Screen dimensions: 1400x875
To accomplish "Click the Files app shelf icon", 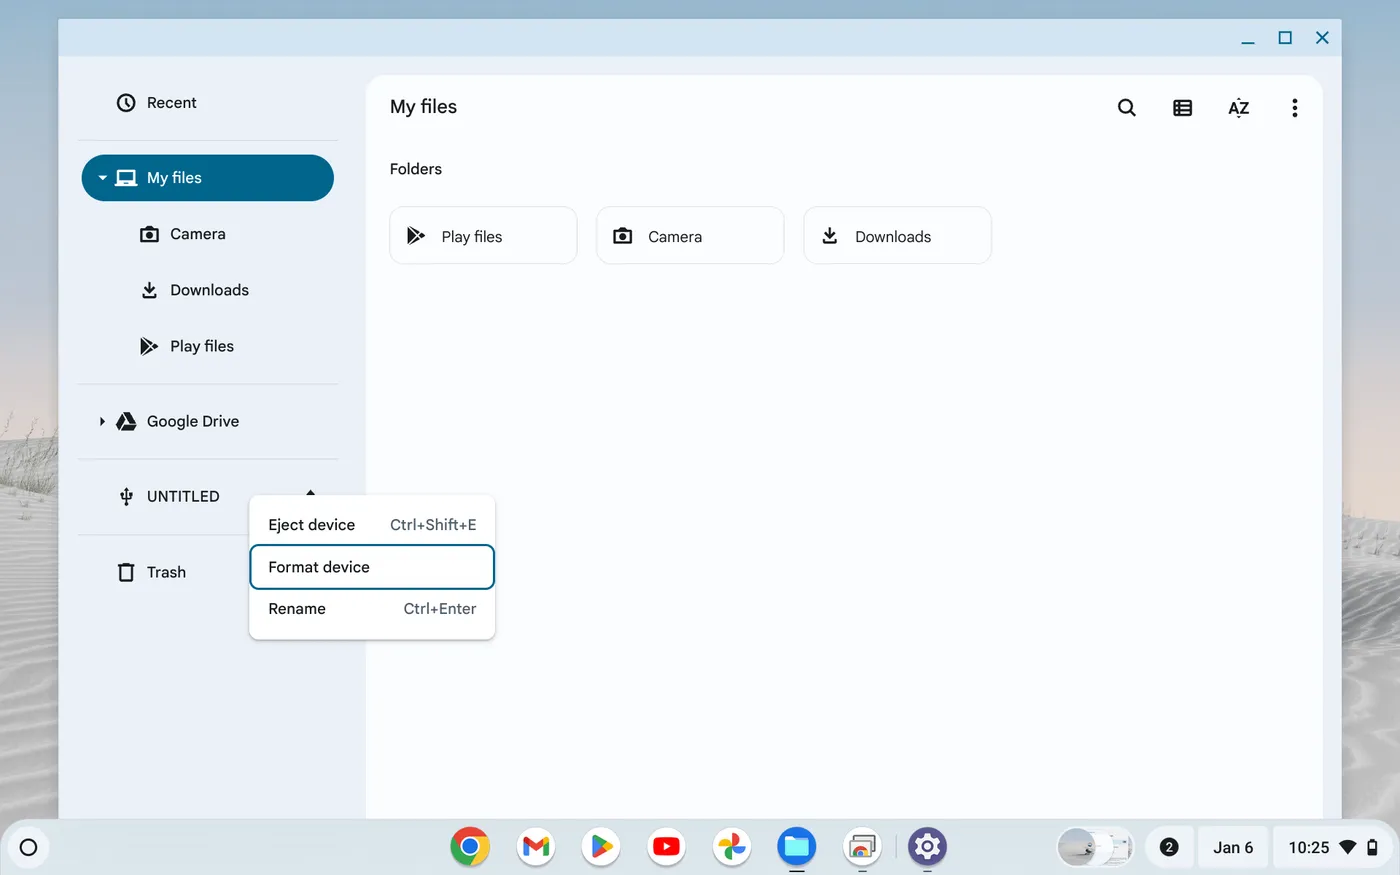I will (x=797, y=847).
